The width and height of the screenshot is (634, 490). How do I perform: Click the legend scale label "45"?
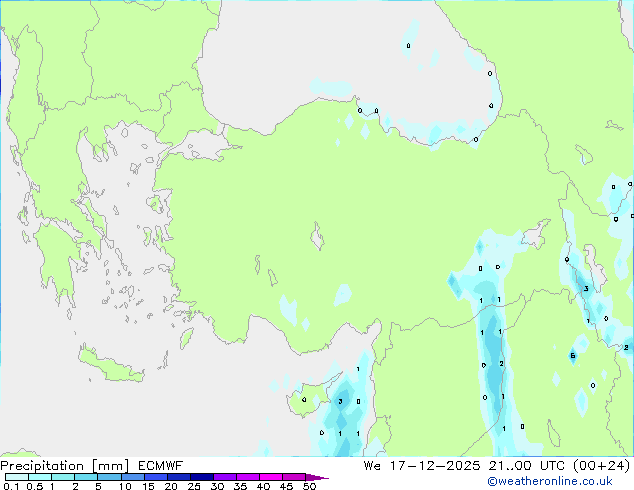pyautogui.click(x=286, y=486)
